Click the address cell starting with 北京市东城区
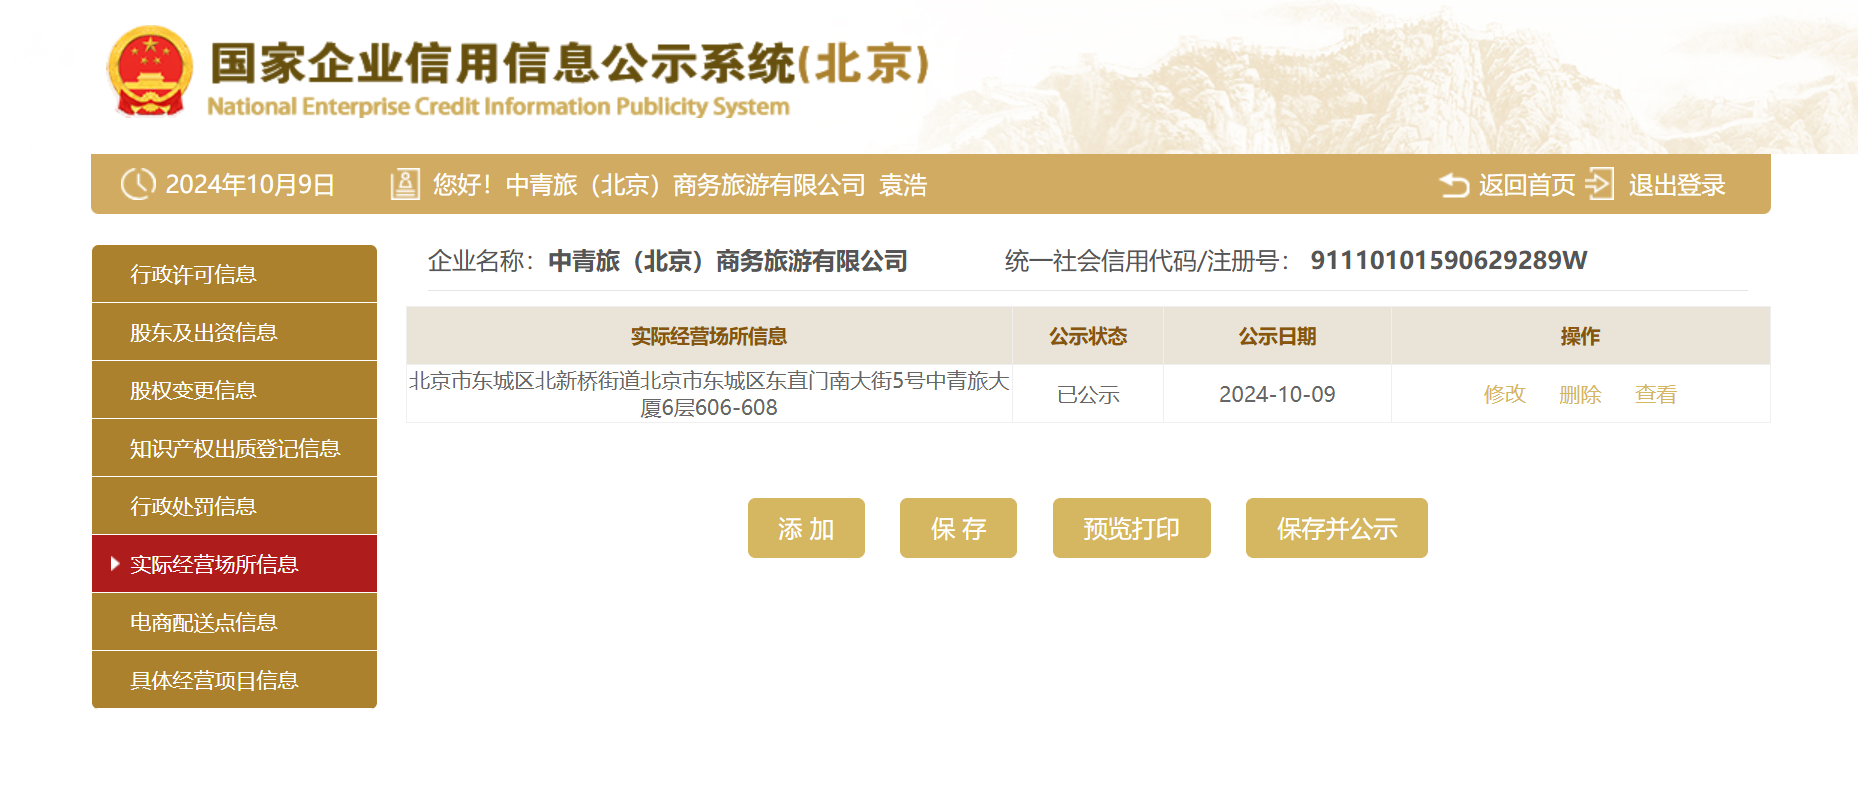Viewport: 1858px width, 808px height. coord(709,394)
